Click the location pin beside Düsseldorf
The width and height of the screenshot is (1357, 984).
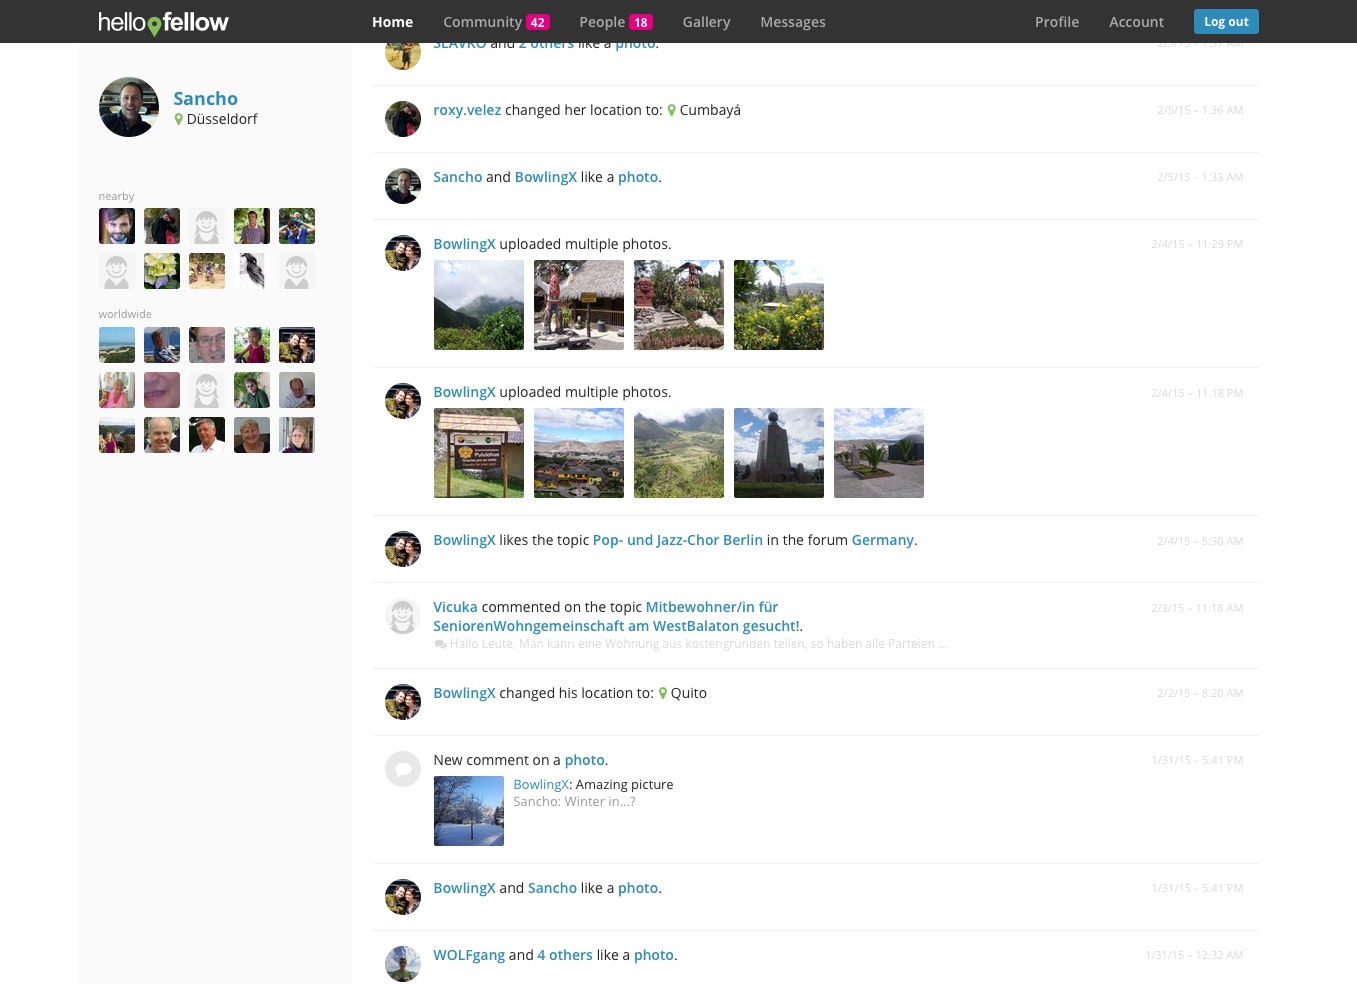click(x=178, y=119)
